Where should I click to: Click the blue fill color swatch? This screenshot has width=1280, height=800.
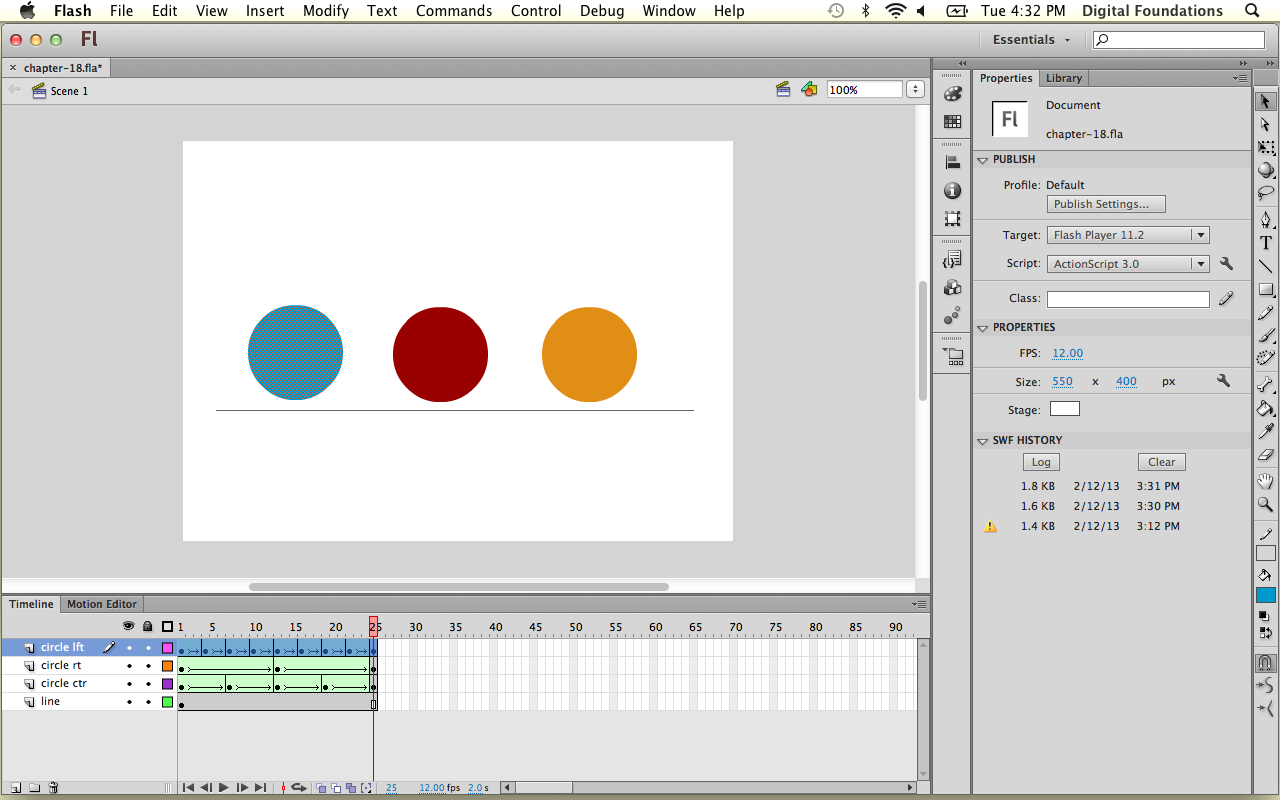pyautogui.click(x=1266, y=595)
